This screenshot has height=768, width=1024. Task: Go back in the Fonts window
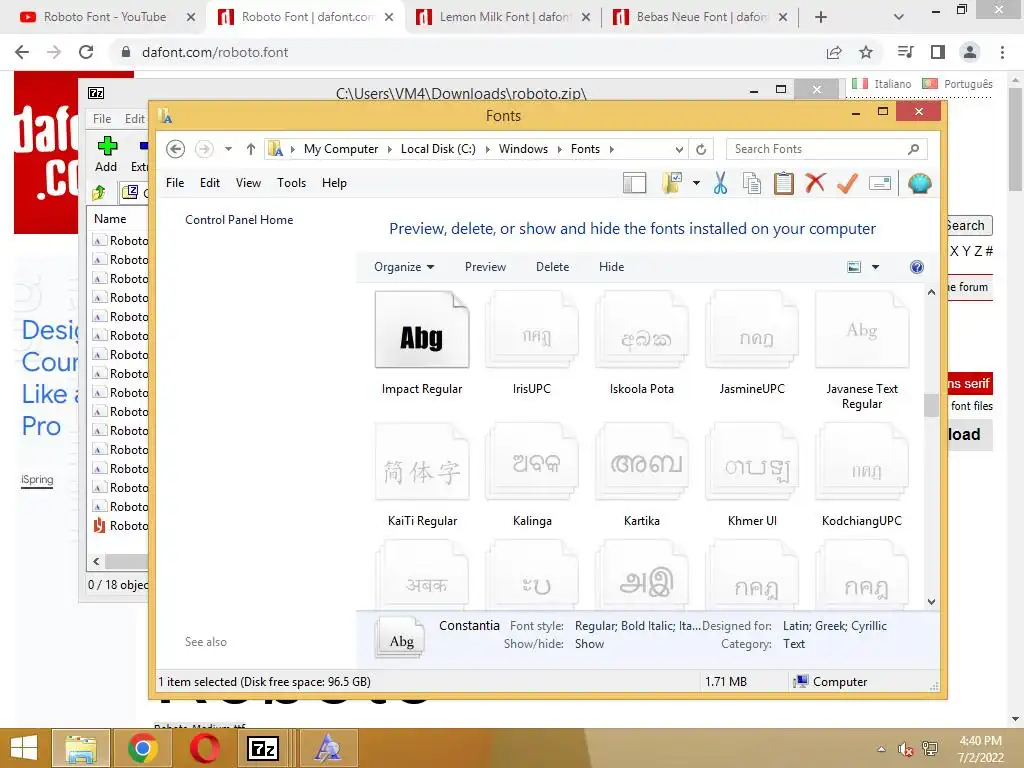point(175,149)
